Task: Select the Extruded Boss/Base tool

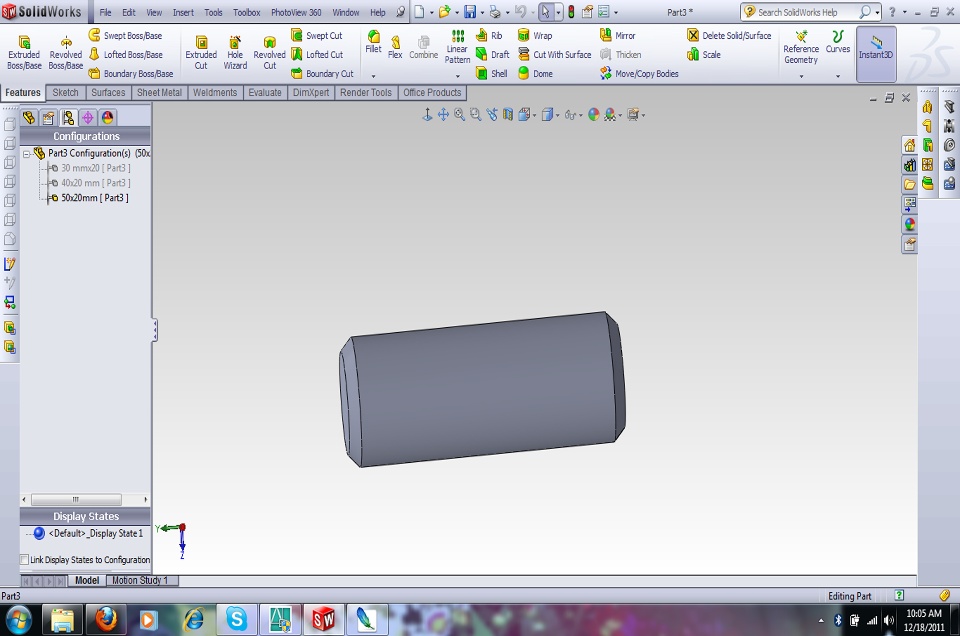Action: [23, 52]
